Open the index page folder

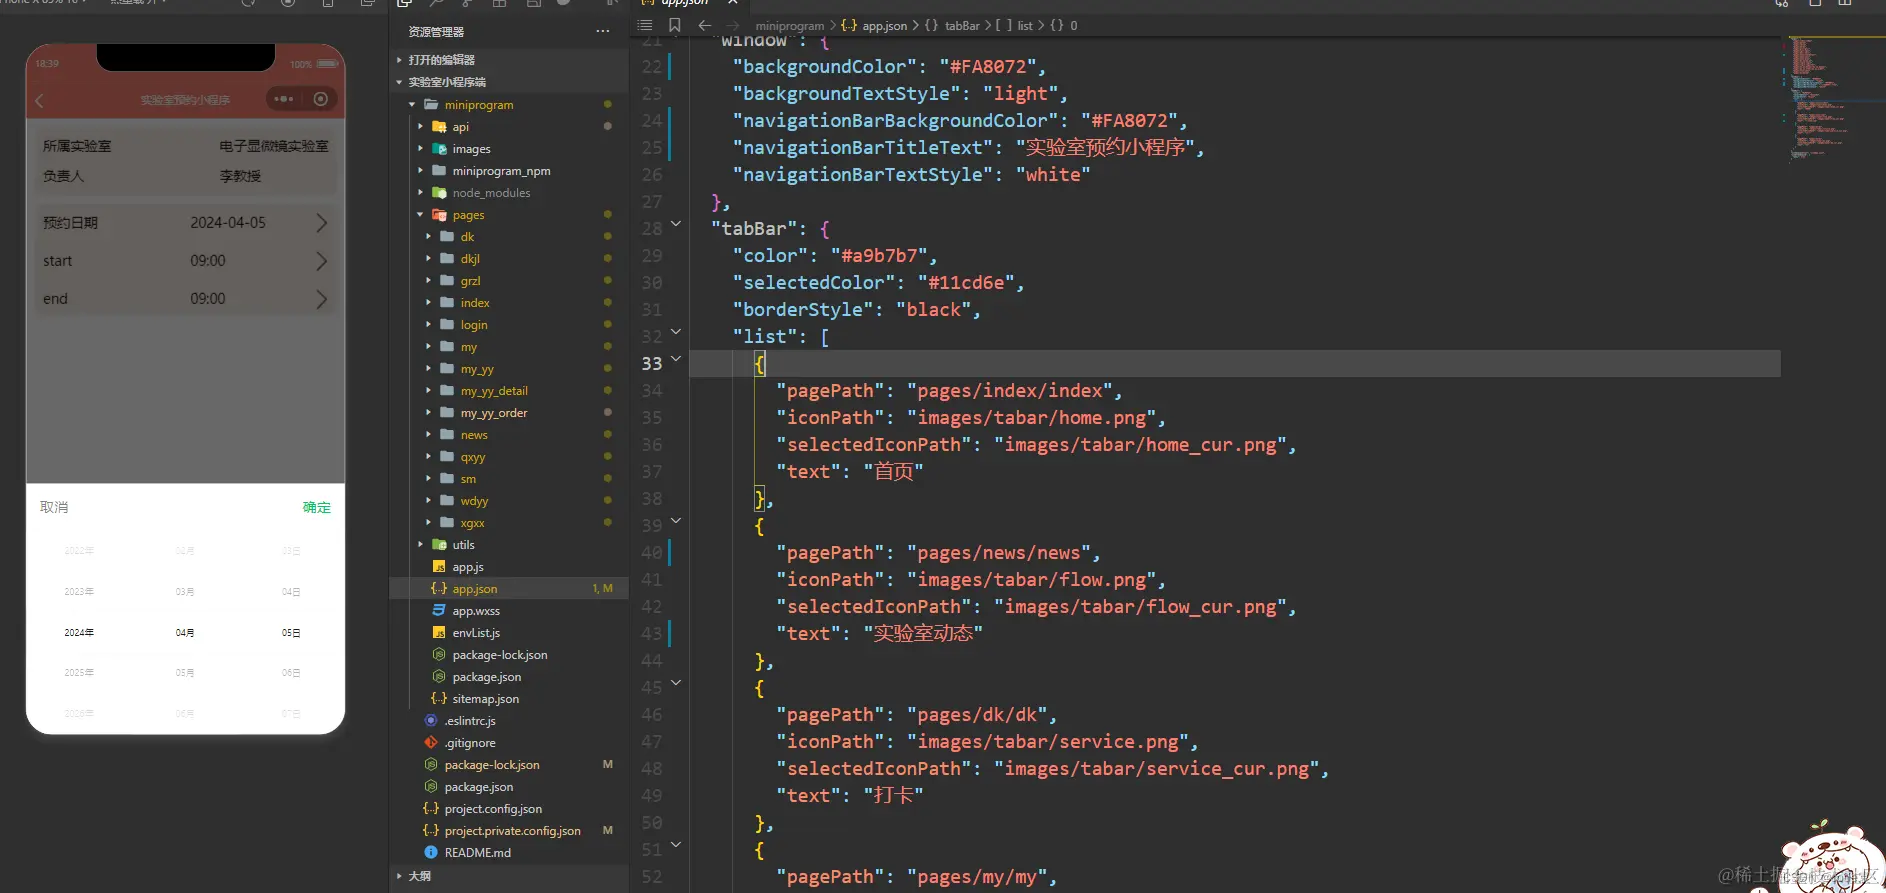tap(475, 303)
